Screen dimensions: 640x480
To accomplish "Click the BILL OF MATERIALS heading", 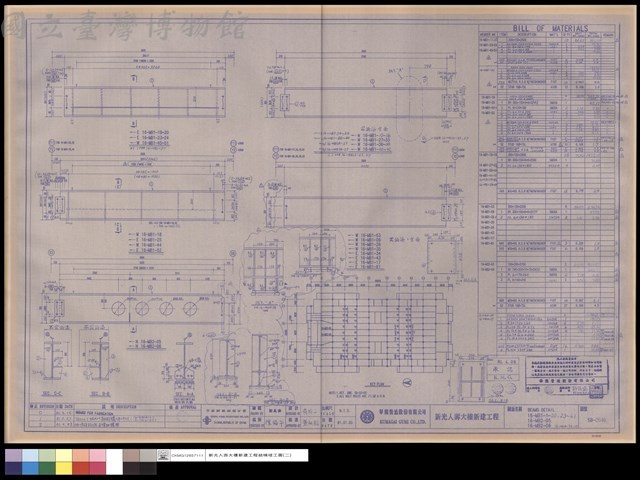I will pos(550,28).
